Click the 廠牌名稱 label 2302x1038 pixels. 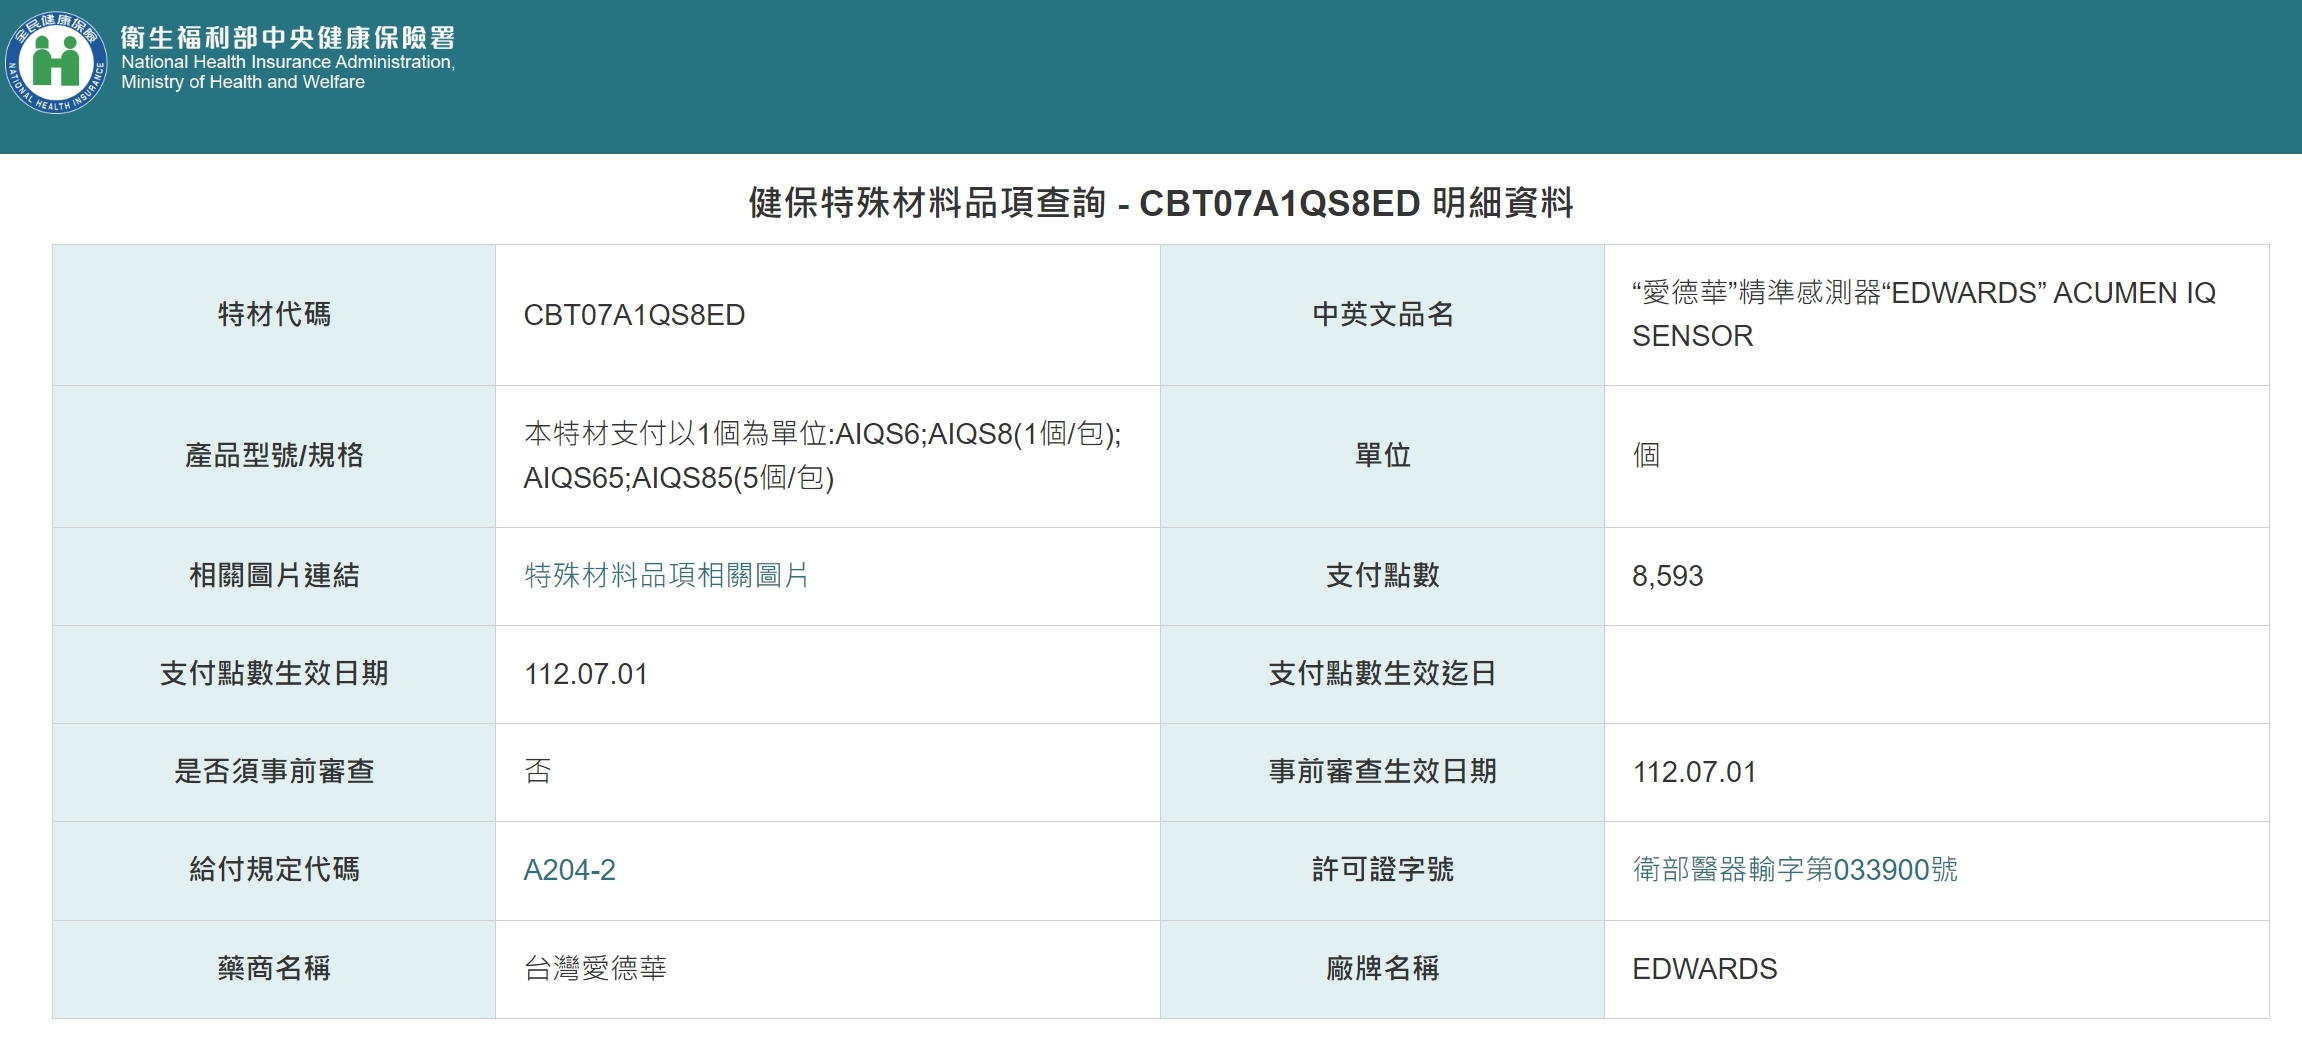click(1382, 969)
